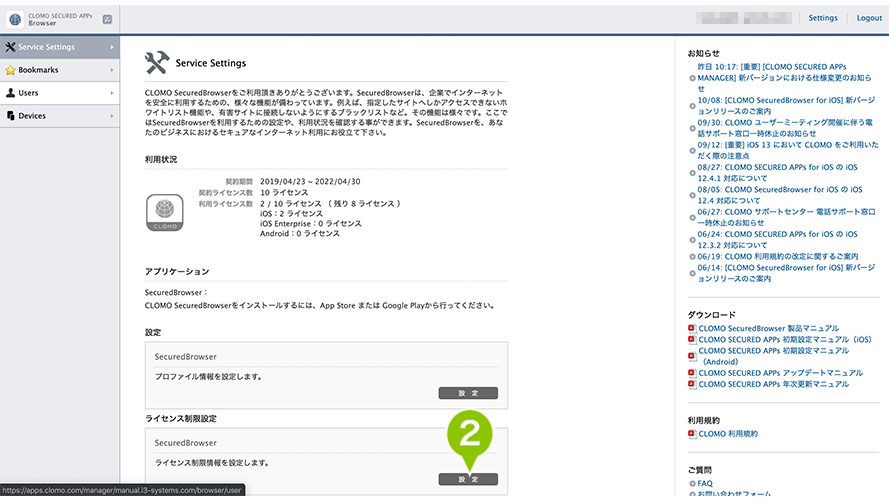Click the Bookmarks star icon

click(10, 70)
